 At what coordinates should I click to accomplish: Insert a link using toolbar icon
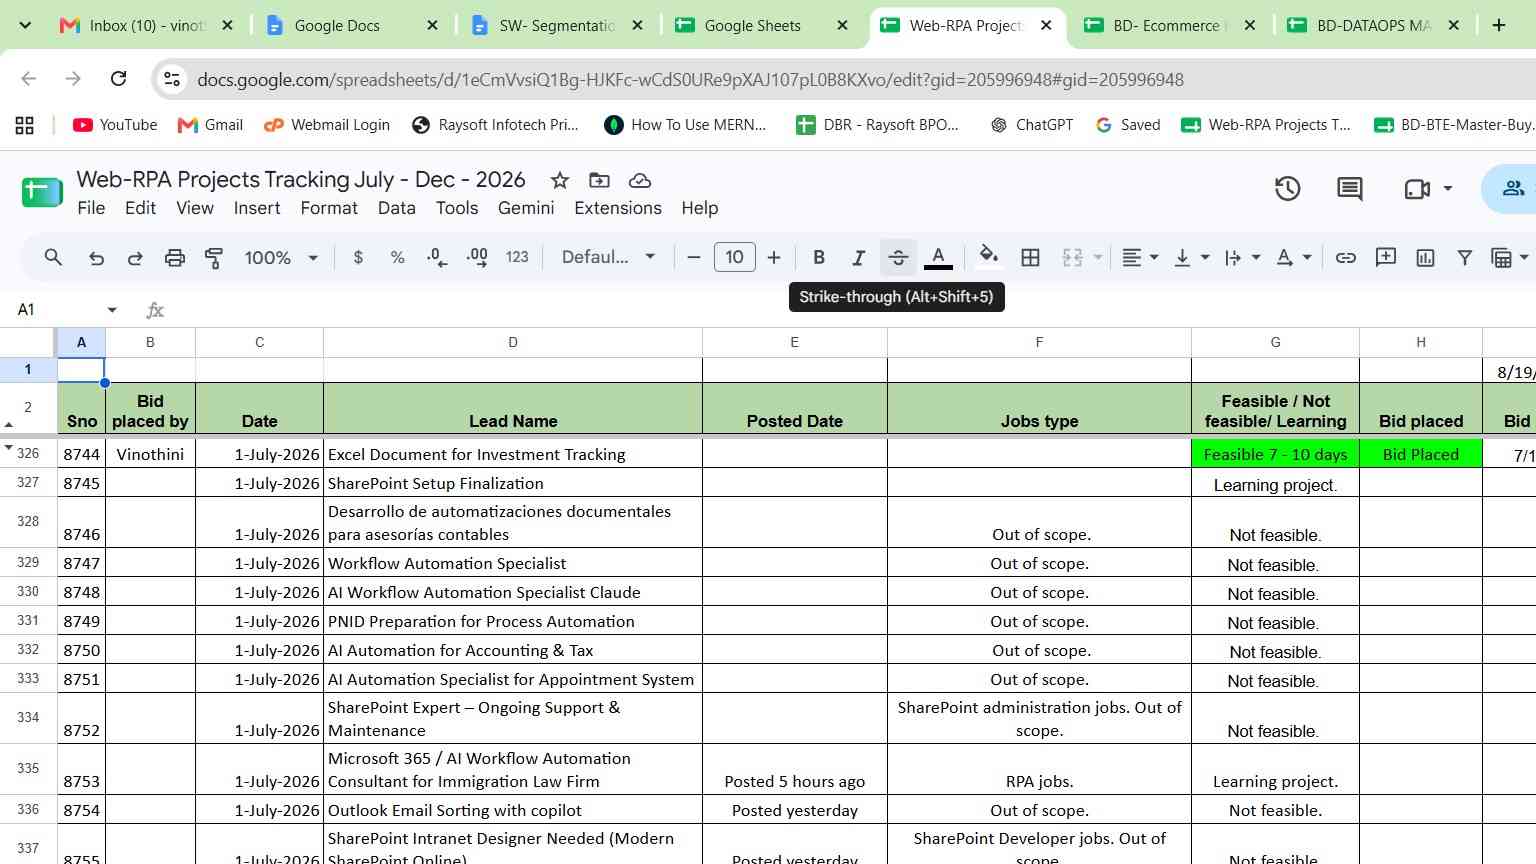[1346, 258]
